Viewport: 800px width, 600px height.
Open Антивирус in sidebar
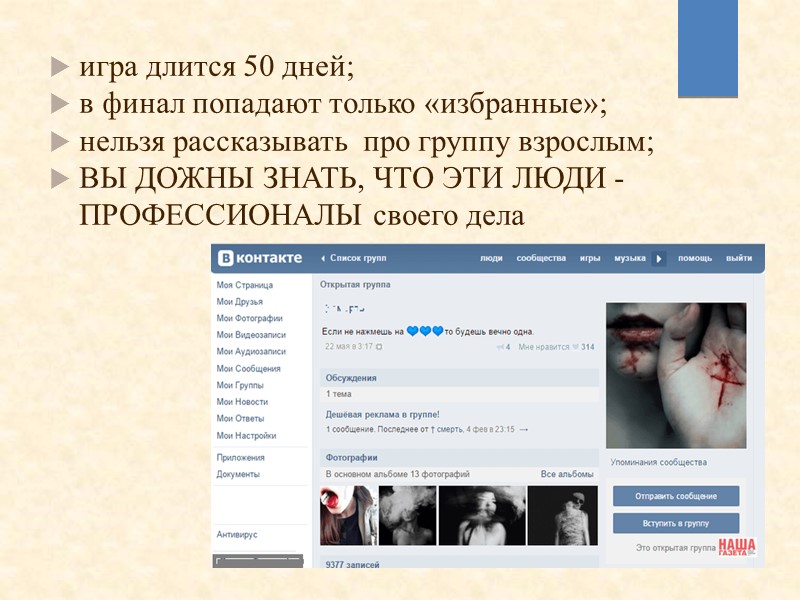pos(237,534)
